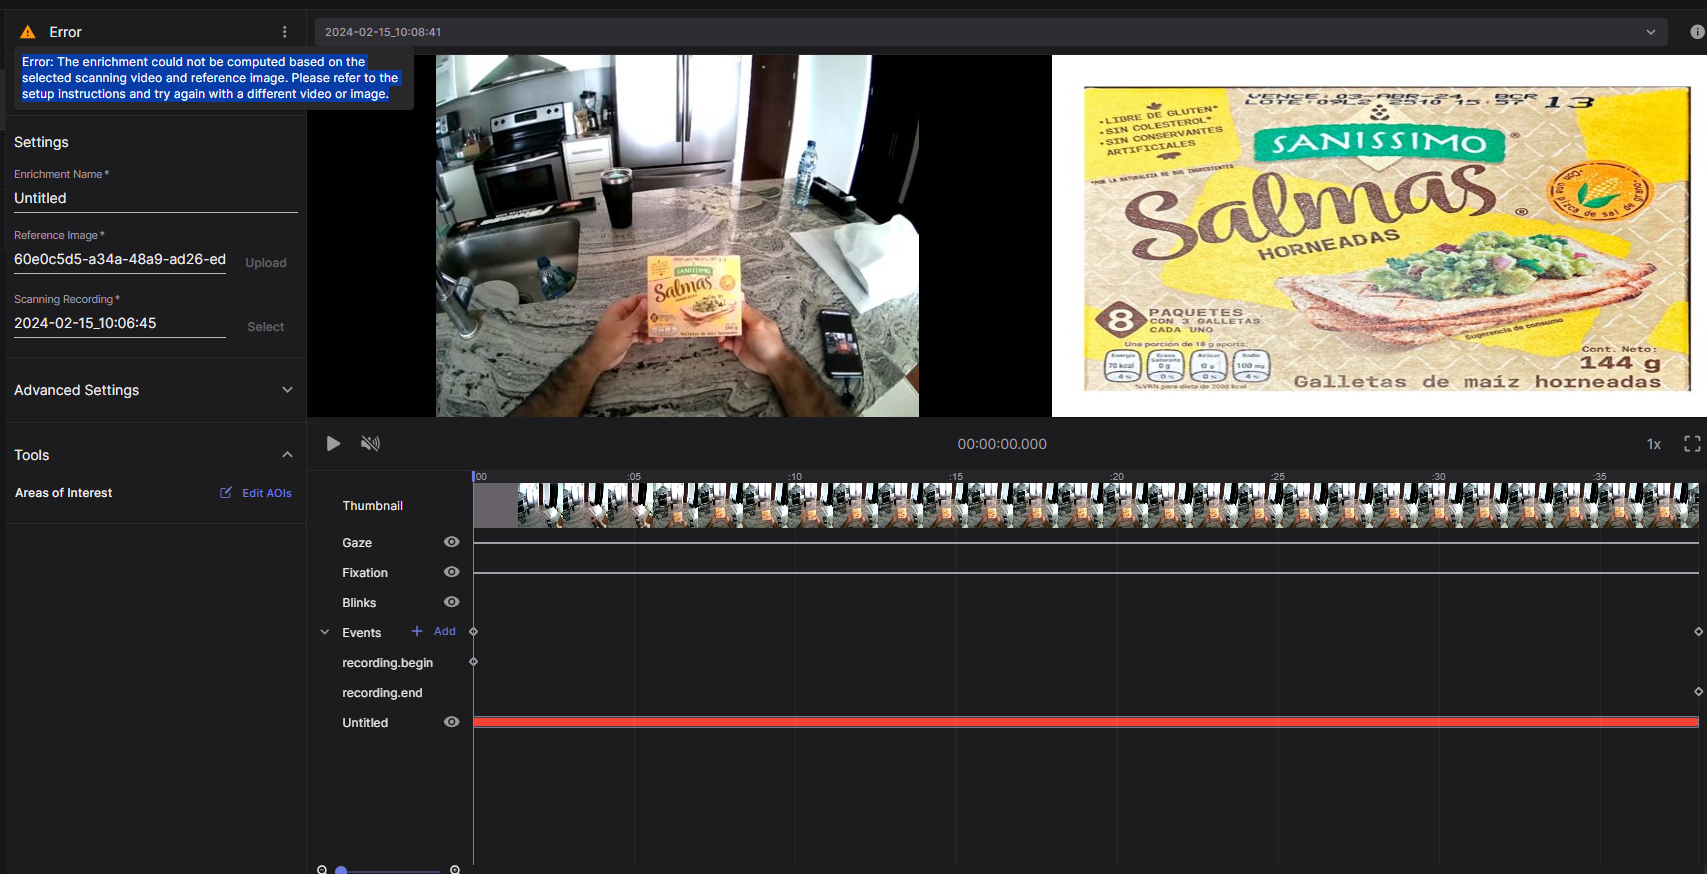Click the plus icon beside Add

[x=417, y=631]
